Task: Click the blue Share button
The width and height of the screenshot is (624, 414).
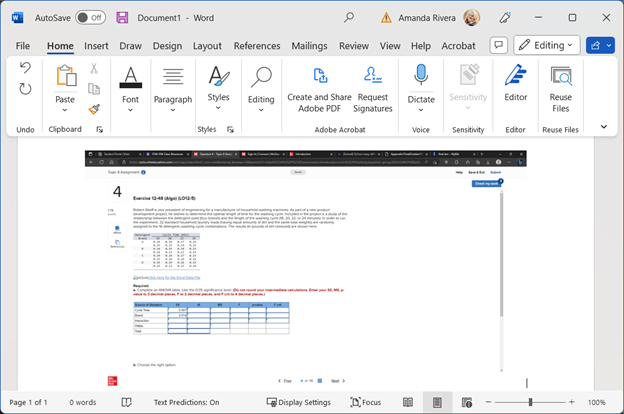Action: 595,45
